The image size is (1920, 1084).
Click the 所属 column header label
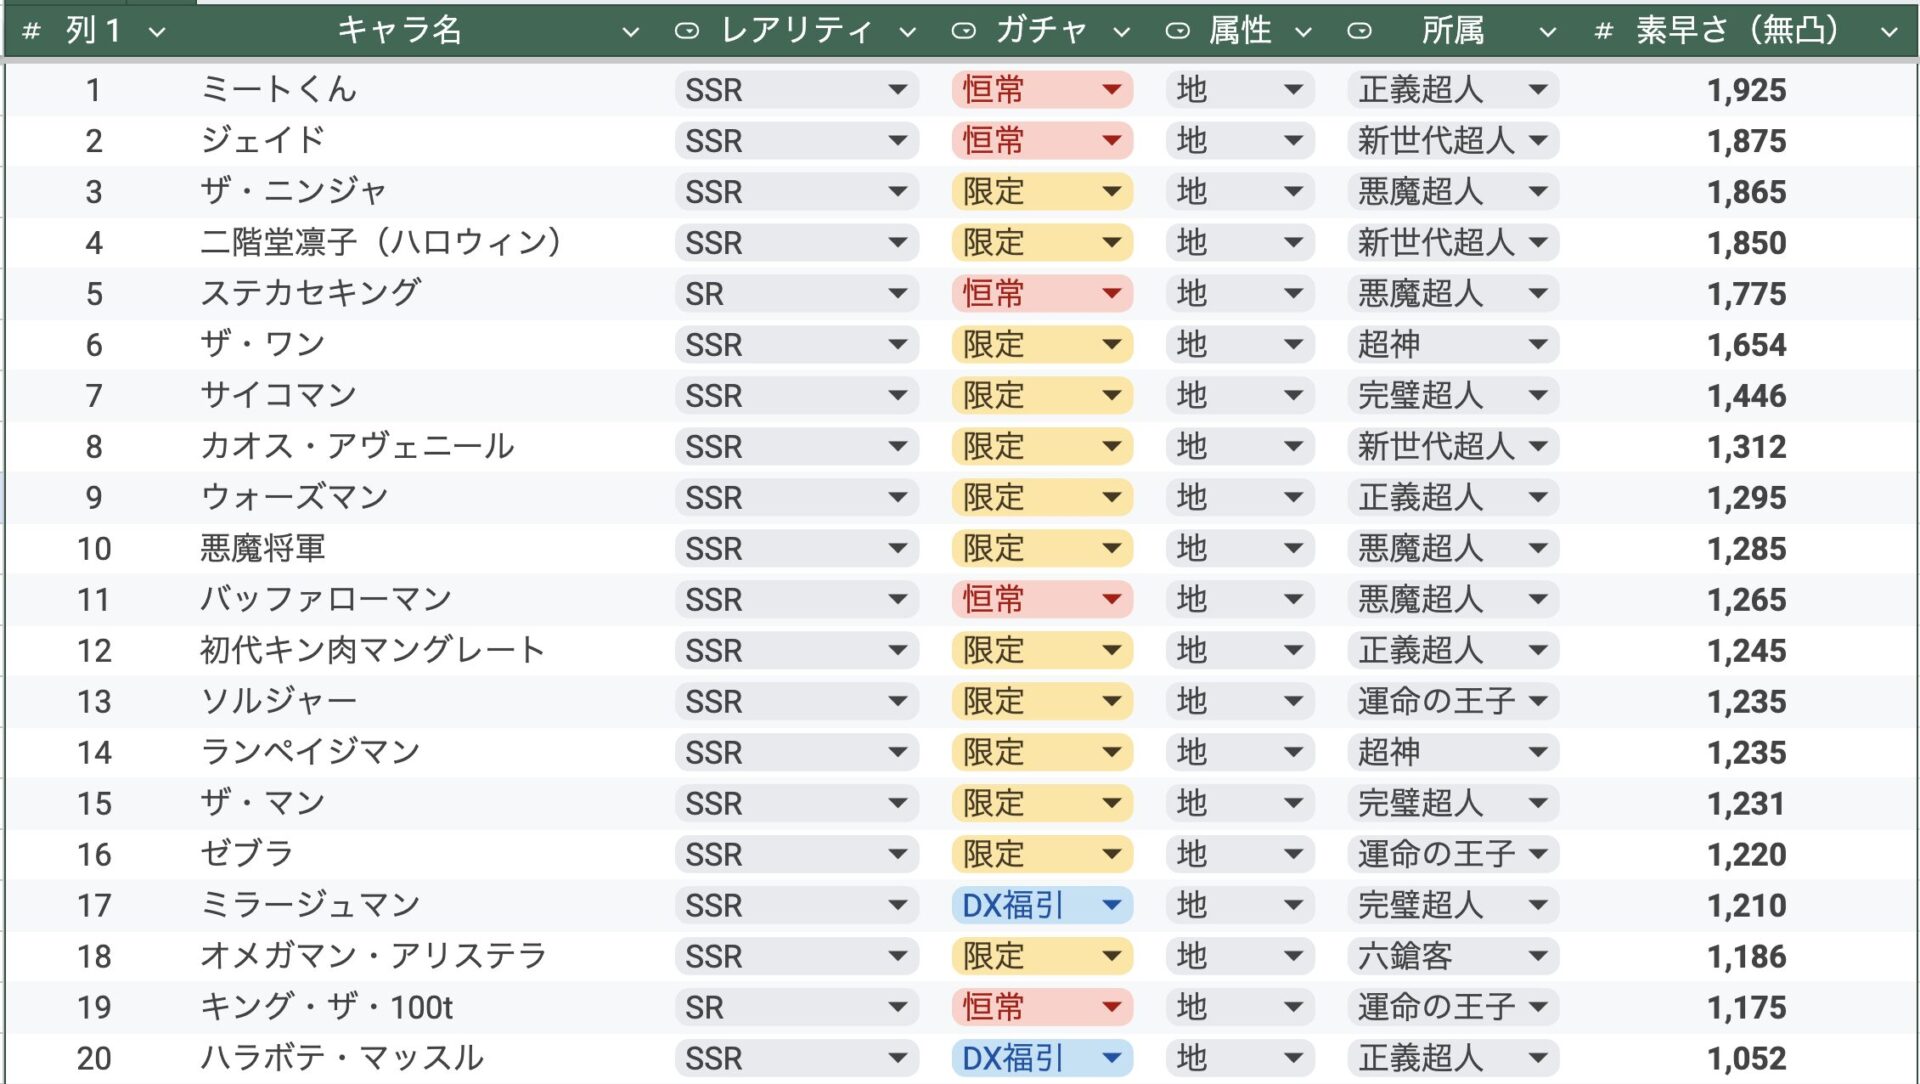[x=1452, y=31]
